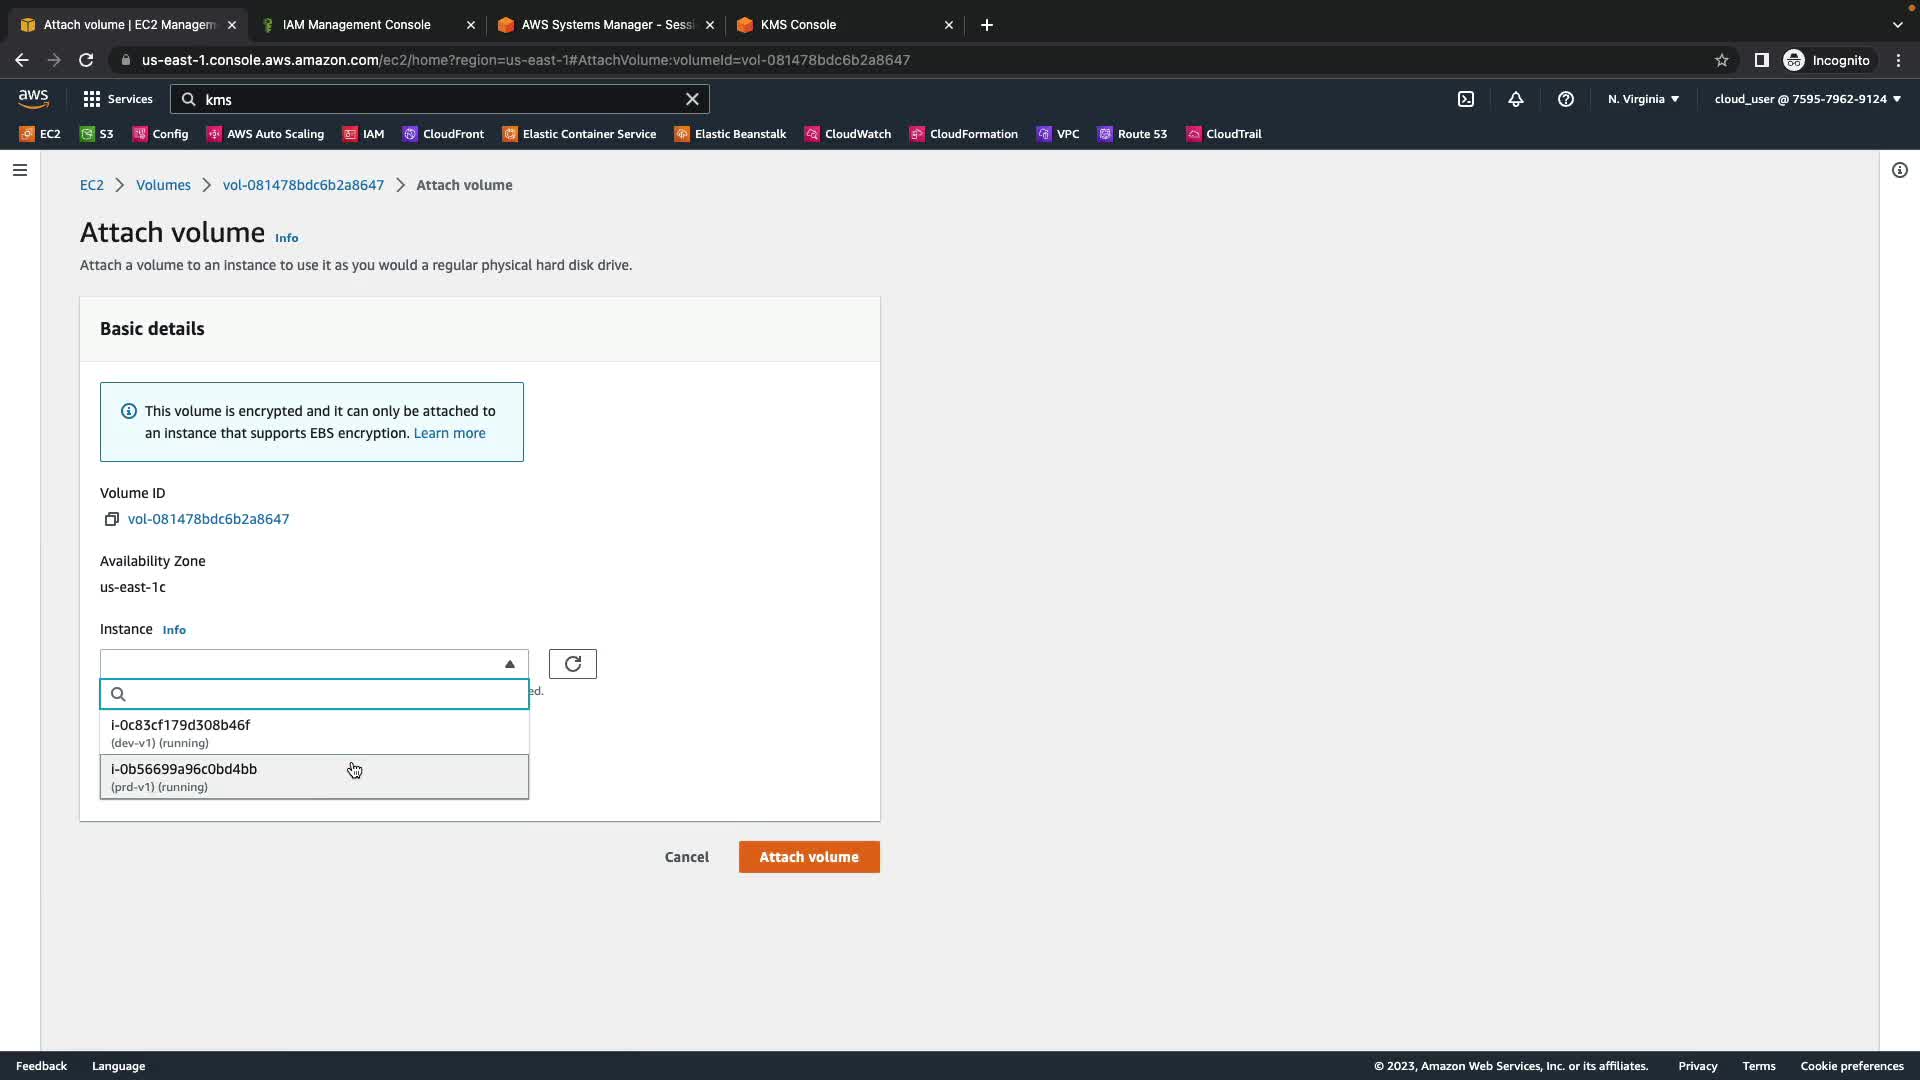Collapse the Instance dropdown arrow

pos(510,664)
